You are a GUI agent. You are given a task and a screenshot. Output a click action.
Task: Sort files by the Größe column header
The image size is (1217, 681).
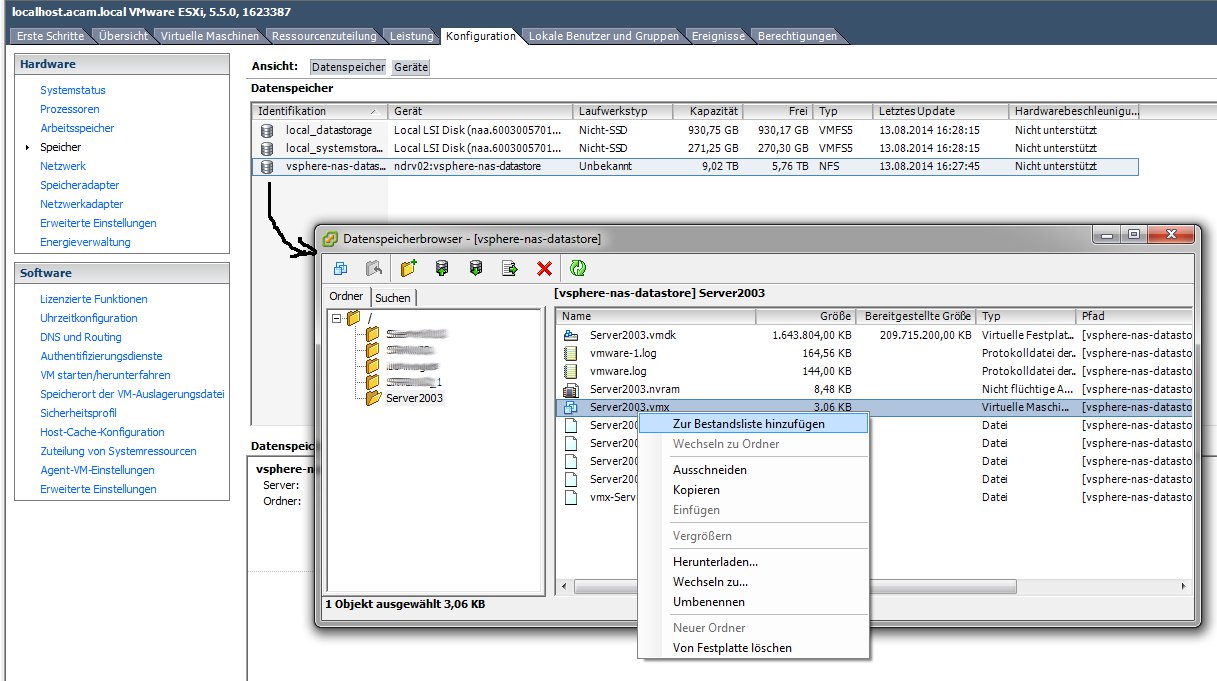(x=806, y=316)
